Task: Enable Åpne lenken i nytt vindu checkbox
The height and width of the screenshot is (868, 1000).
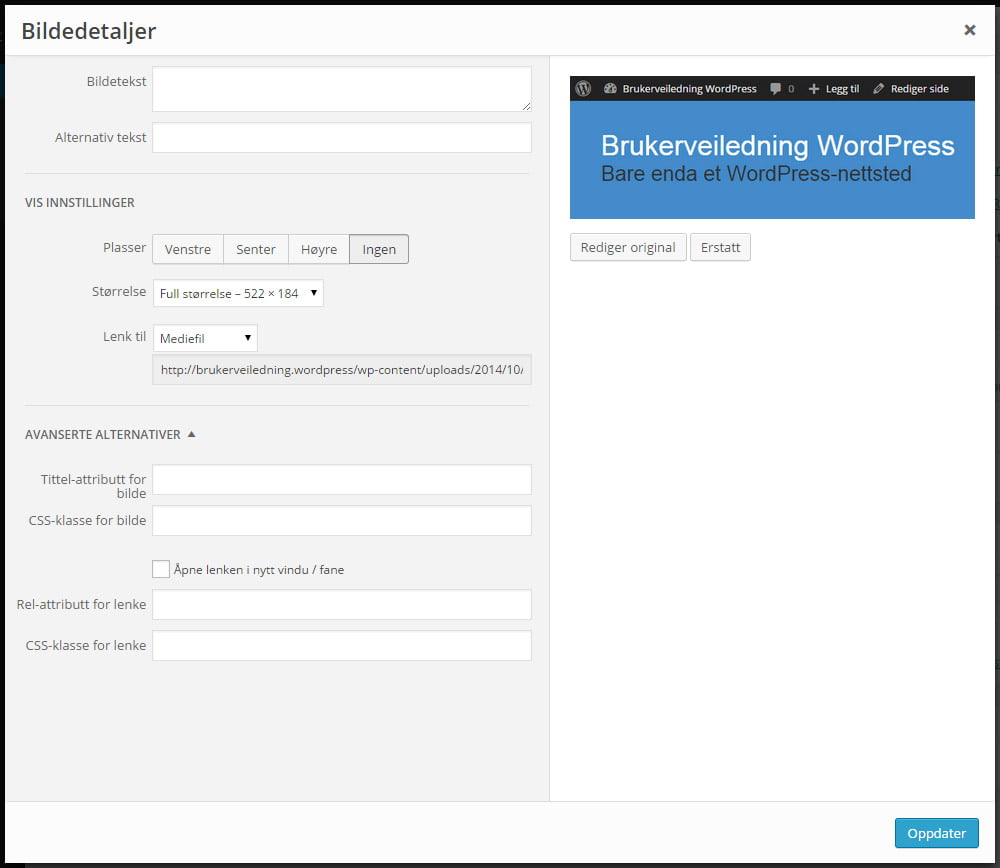Action: (x=161, y=569)
